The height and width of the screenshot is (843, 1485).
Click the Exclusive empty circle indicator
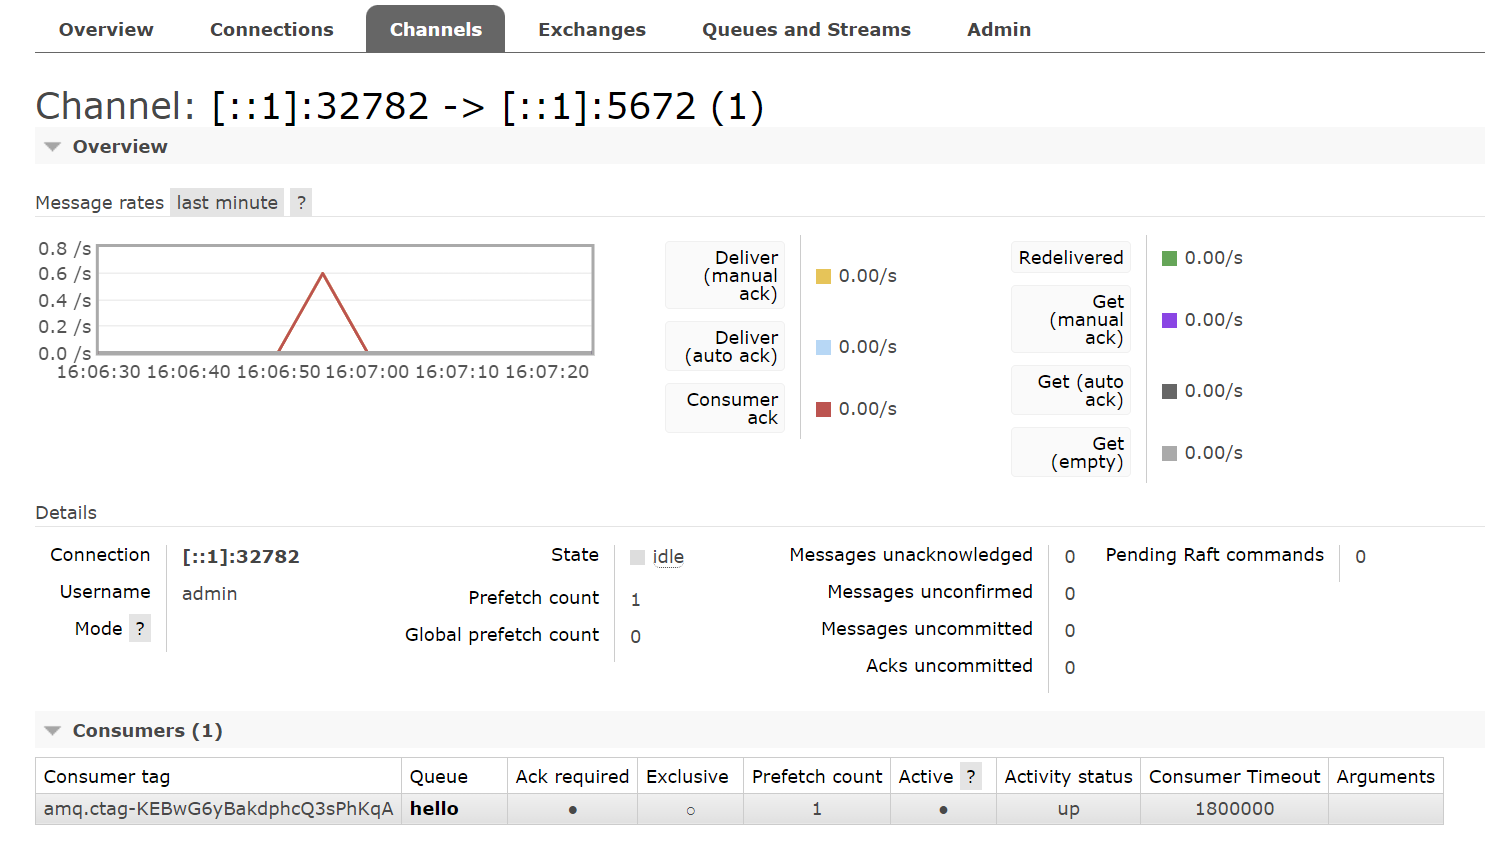pos(690,810)
